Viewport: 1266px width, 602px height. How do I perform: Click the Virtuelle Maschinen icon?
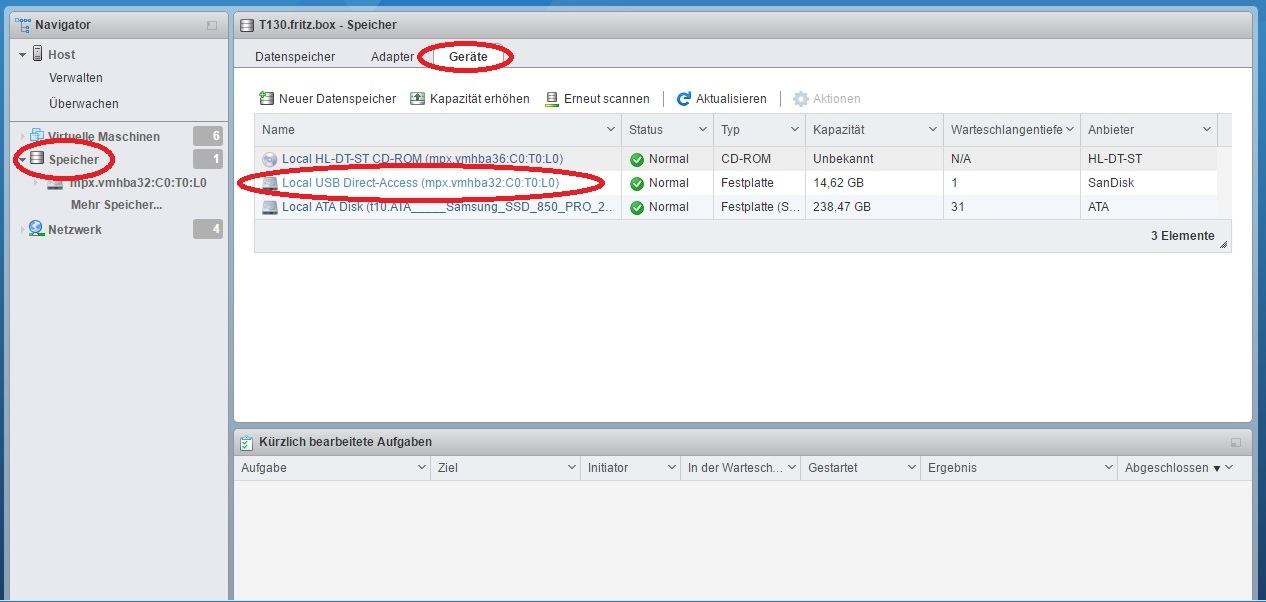37,136
